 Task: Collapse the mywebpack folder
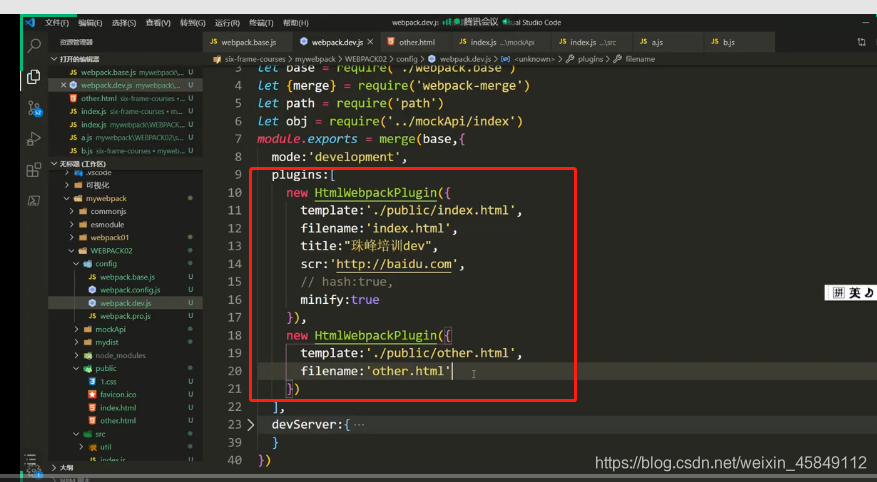67,199
